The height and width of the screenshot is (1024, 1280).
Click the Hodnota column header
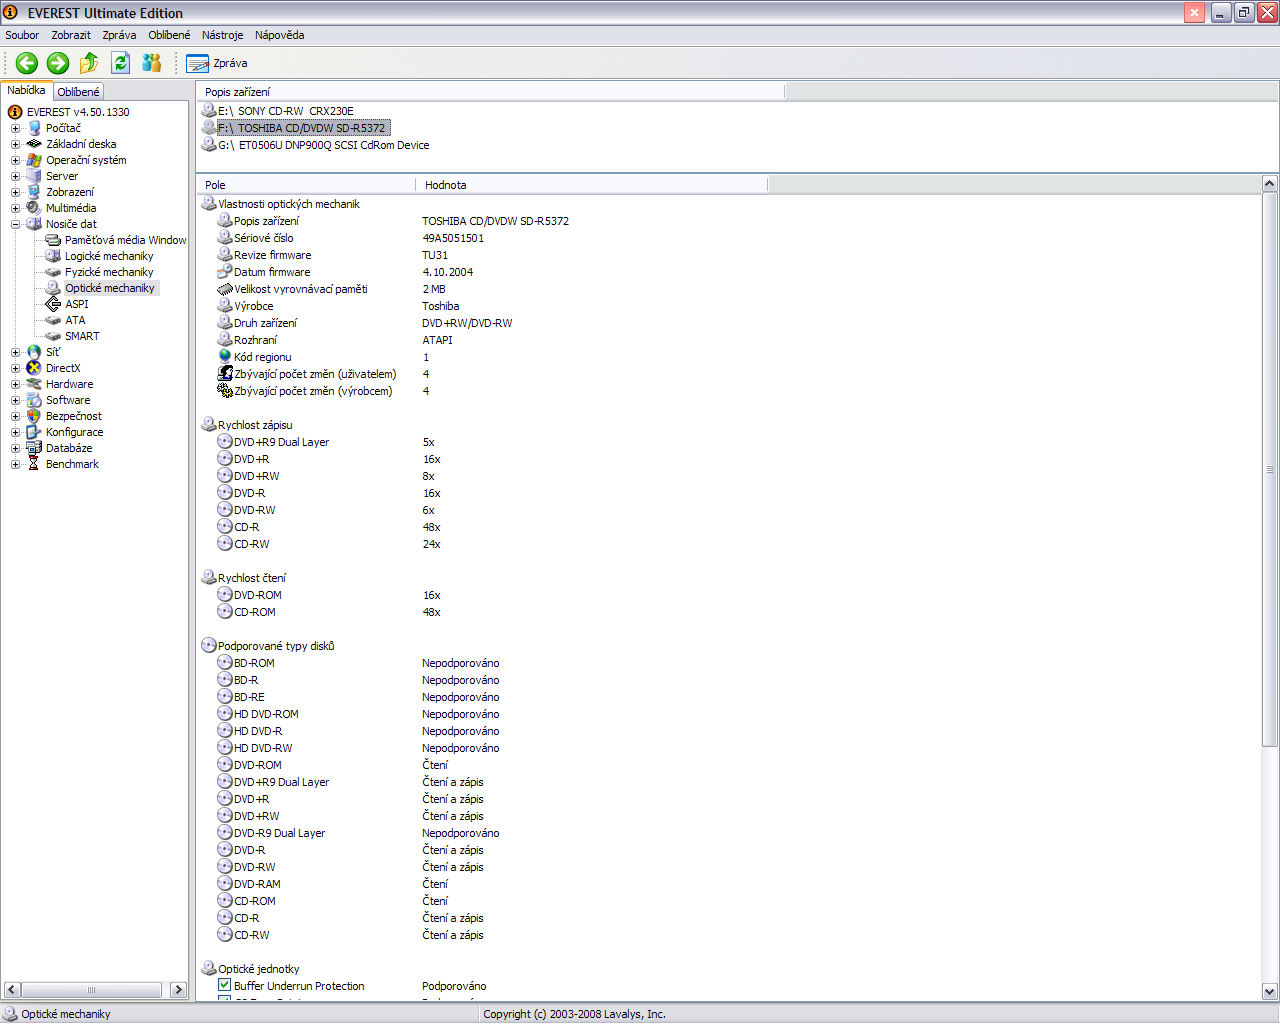[590, 185]
